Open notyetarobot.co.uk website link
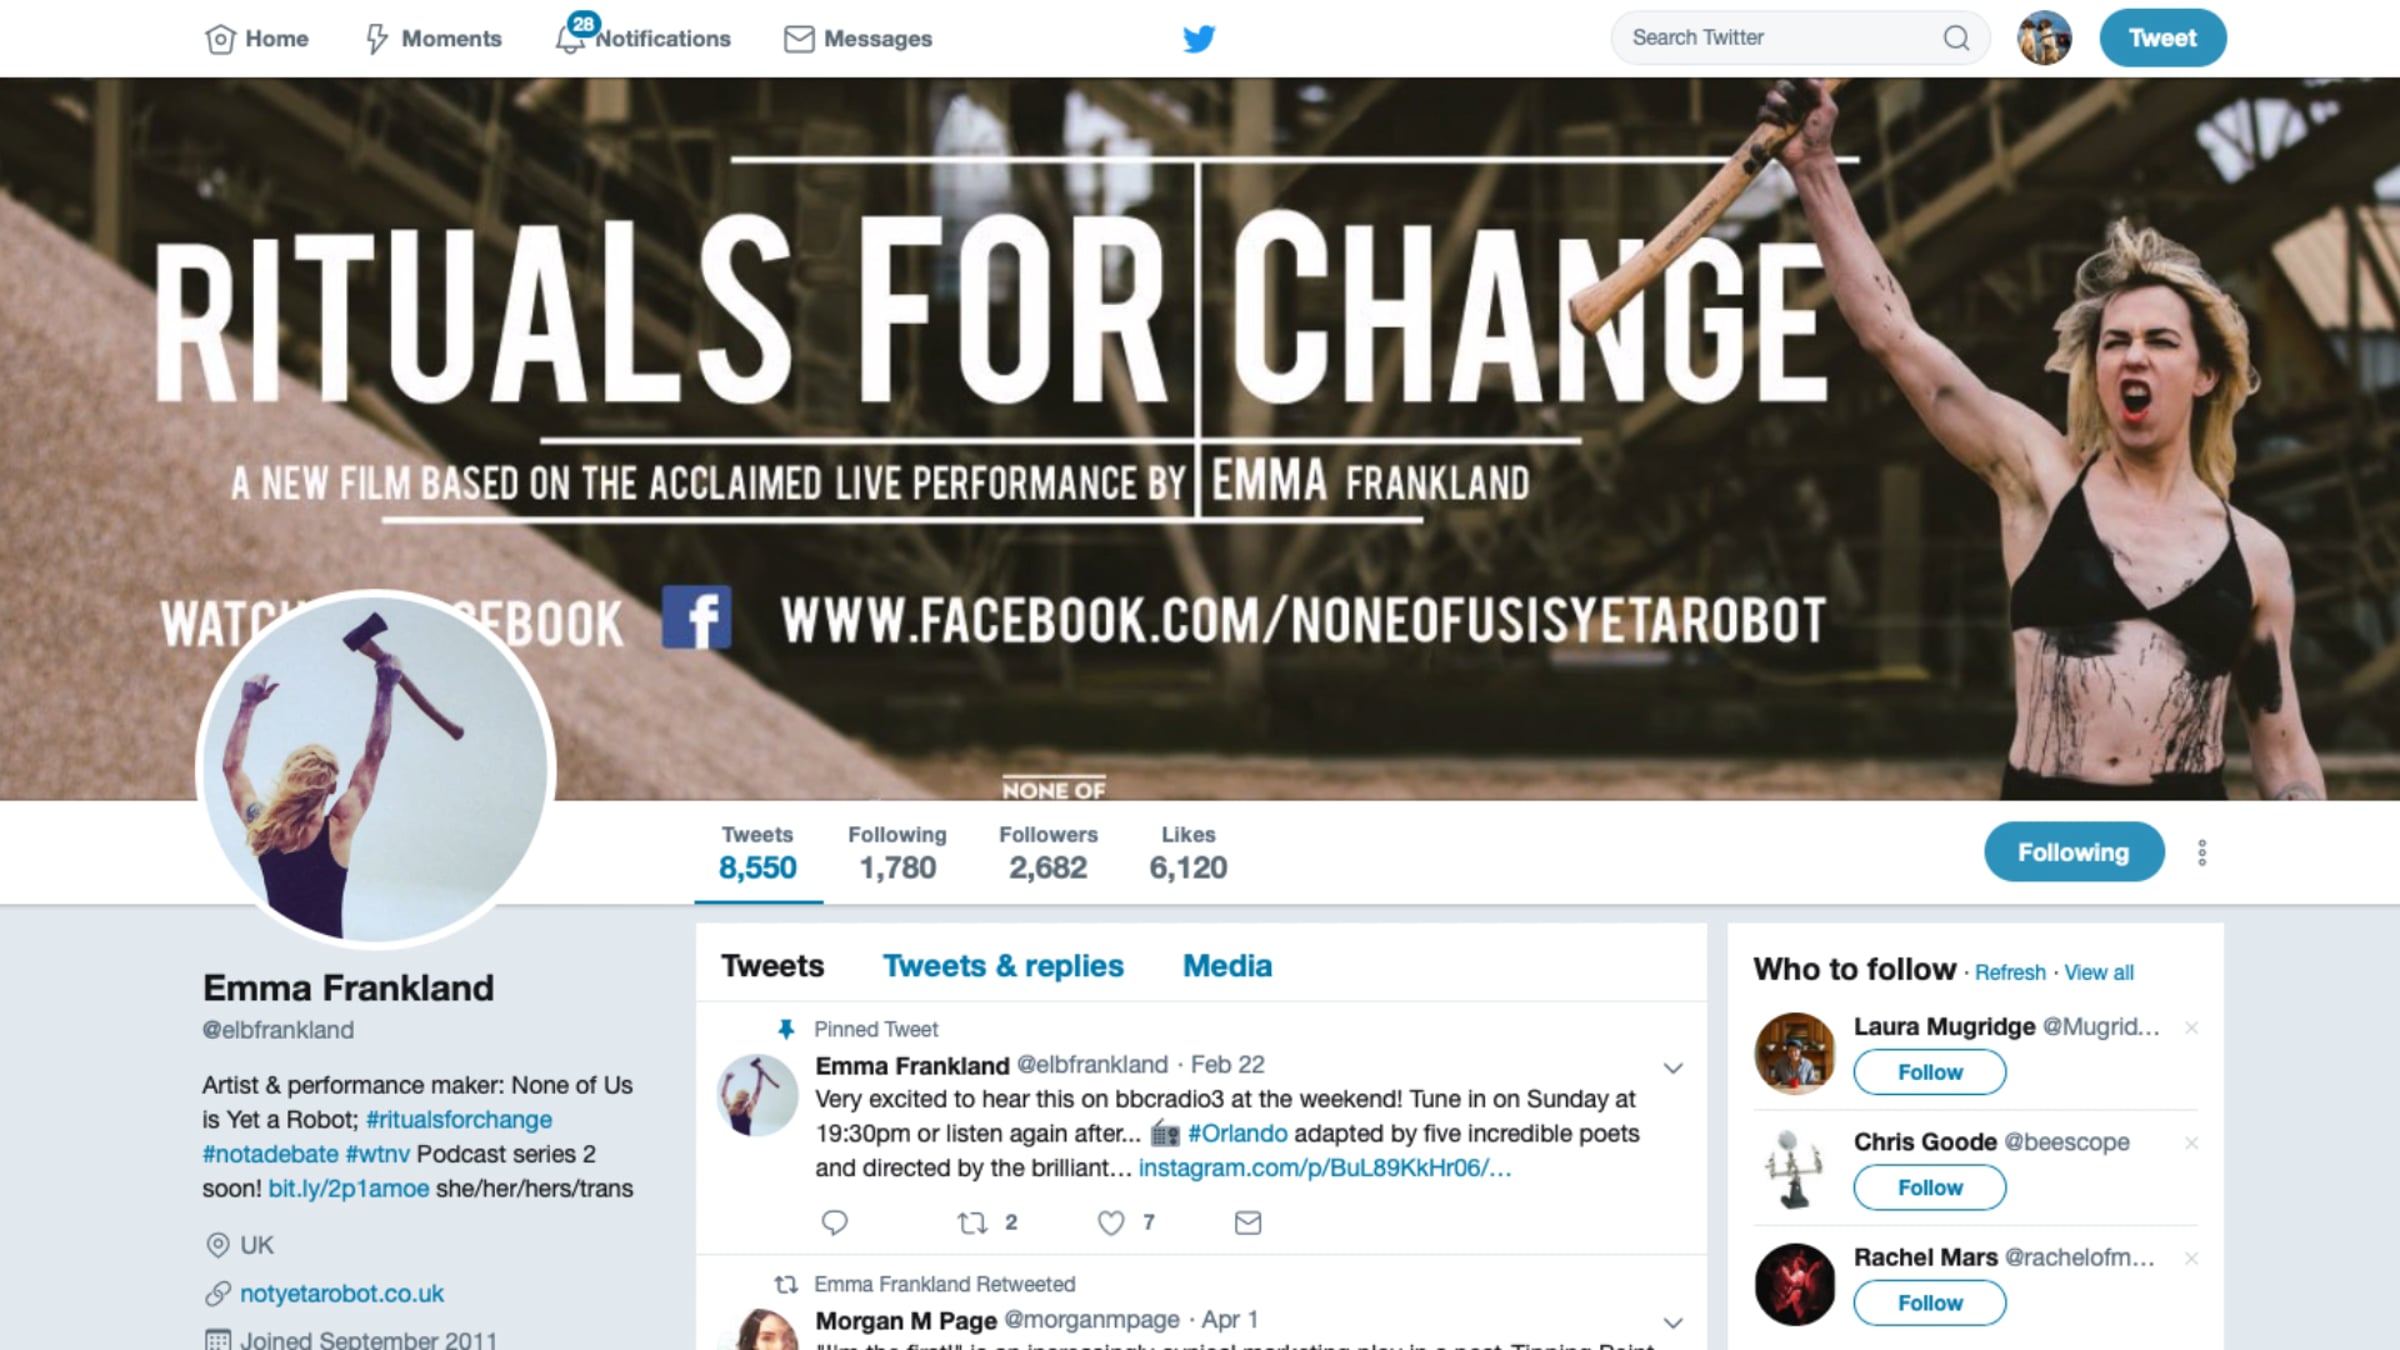The width and height of the screenshot is (2400, 1350). pos(342,1293)
